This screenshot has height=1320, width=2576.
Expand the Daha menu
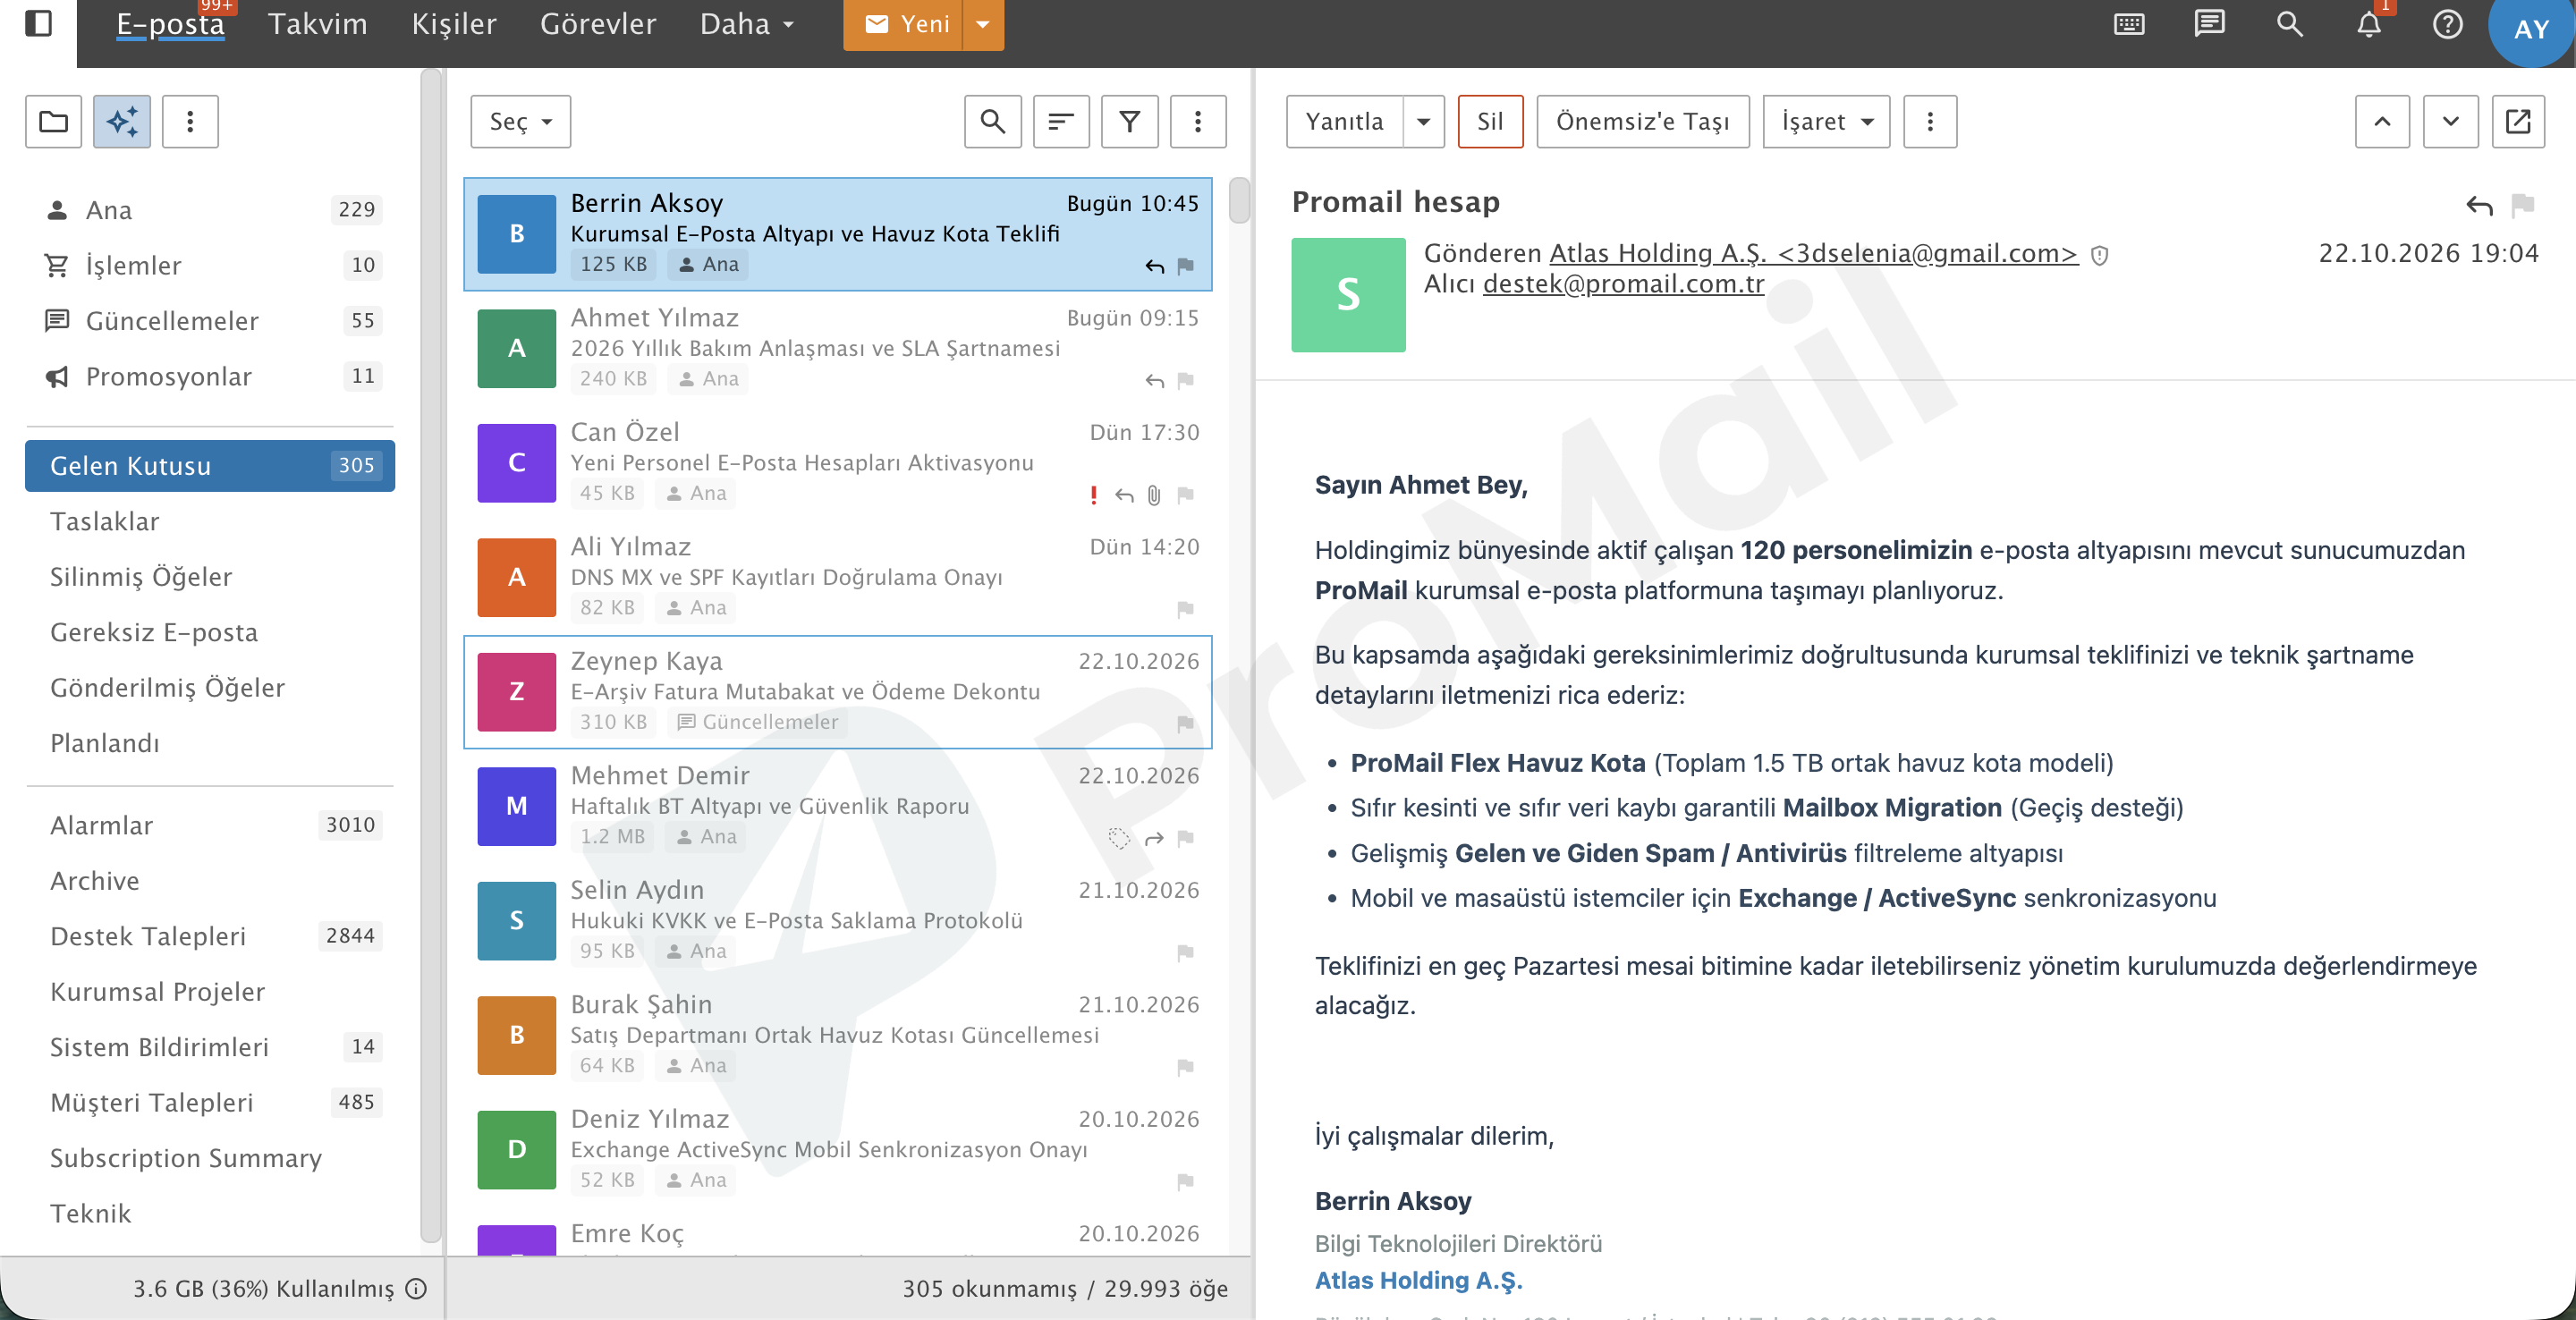[x=747, y=24]
